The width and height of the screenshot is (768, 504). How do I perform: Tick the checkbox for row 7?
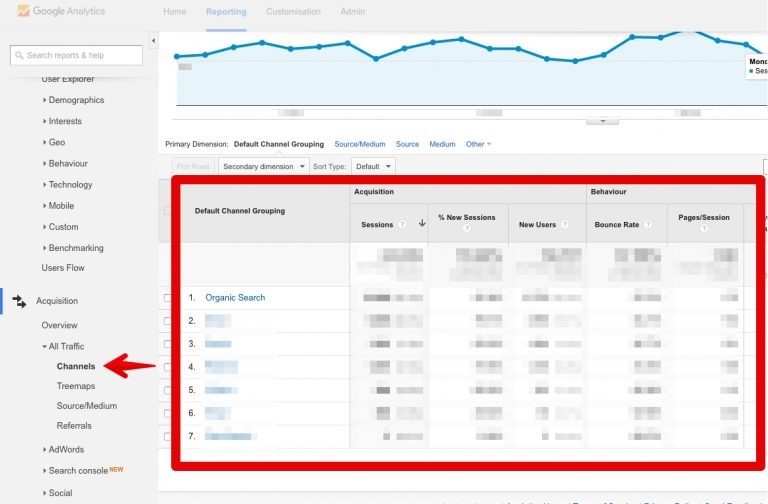click(x=168, y=436)
